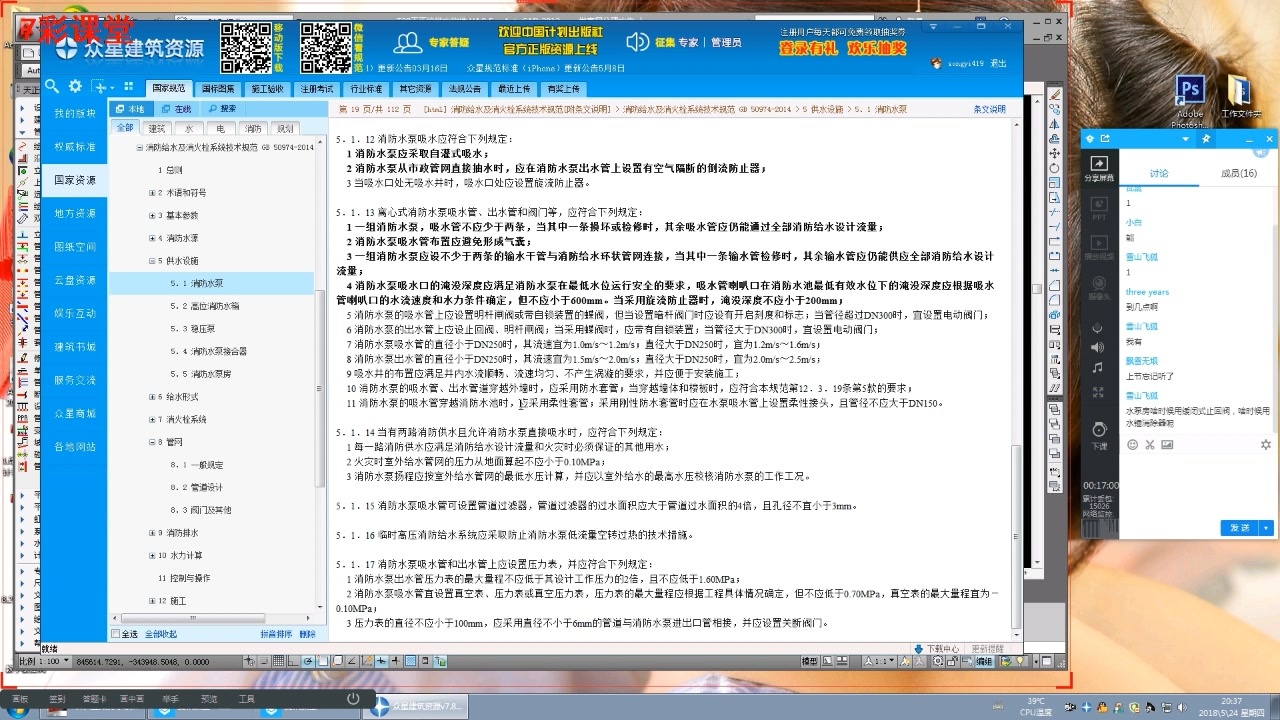Expand chapter 10 水力计算
The height and width of the screenshot is (720, 1280).
pos(151,555)
